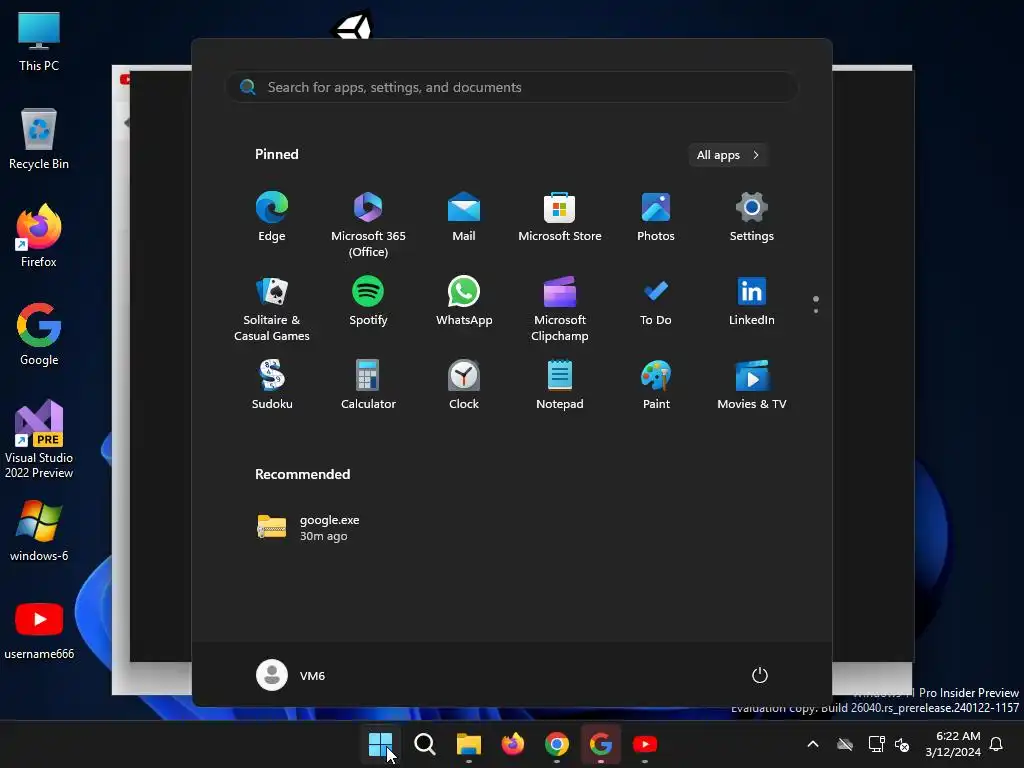Select the windows-6 desktop icon
The height and width of the screenshot is (768, 1024).
[39, 531]
